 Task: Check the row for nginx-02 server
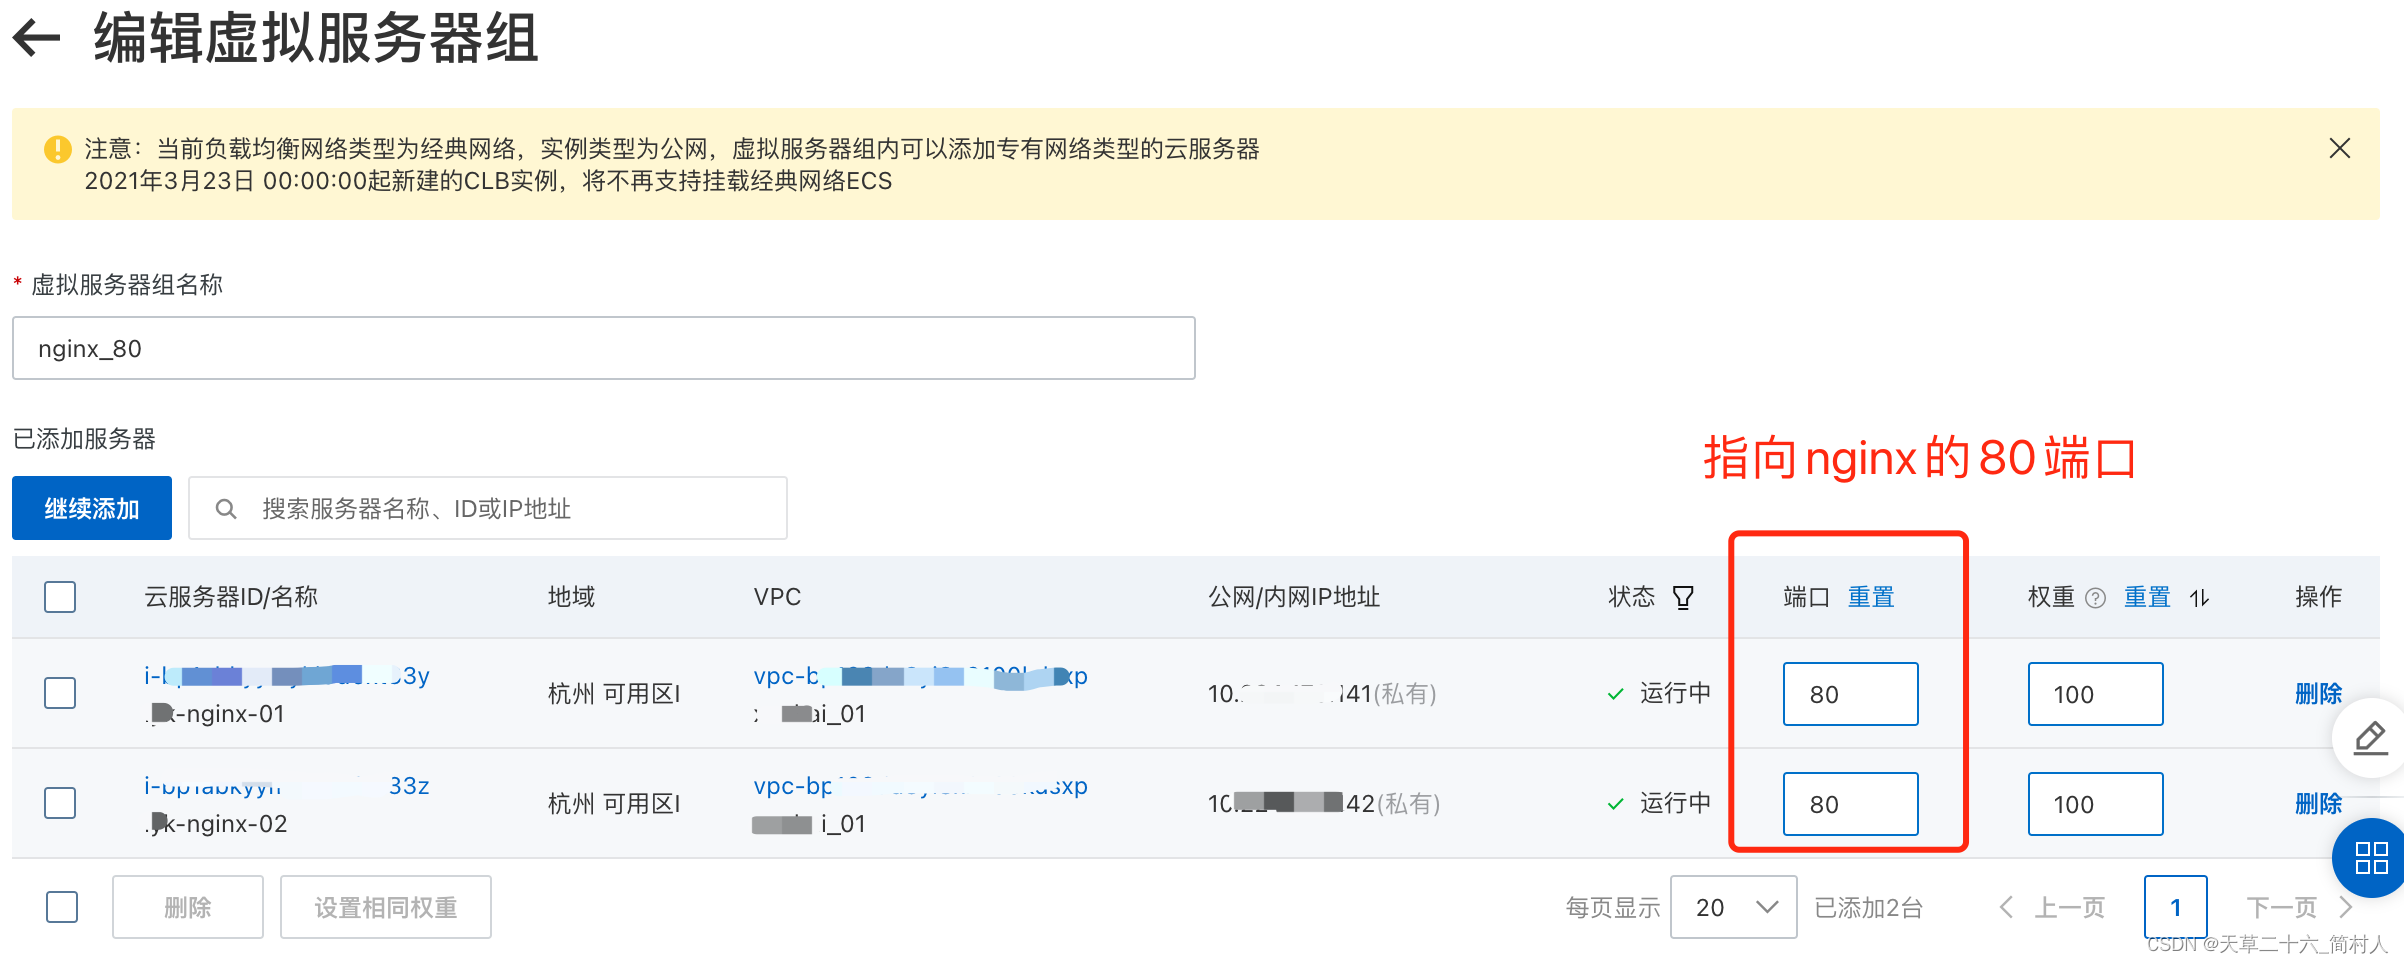point(60,803)
